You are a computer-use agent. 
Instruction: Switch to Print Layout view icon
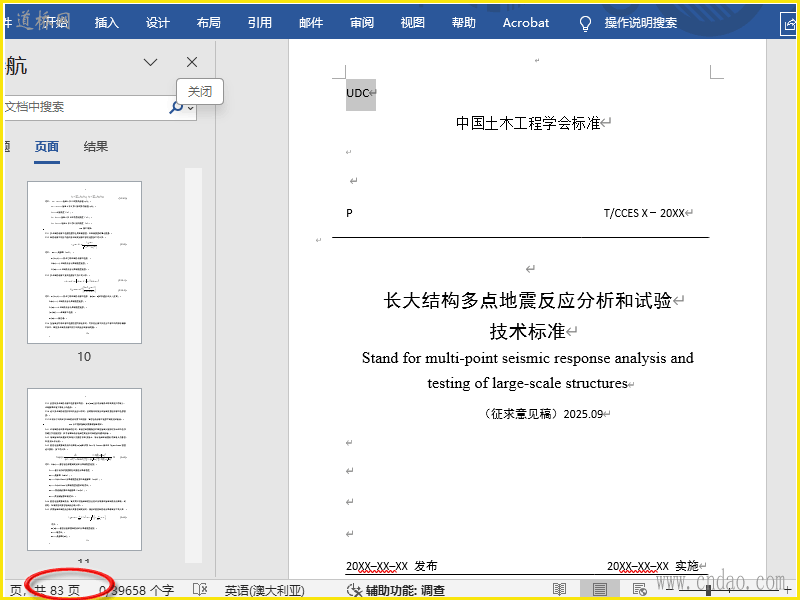599,590
